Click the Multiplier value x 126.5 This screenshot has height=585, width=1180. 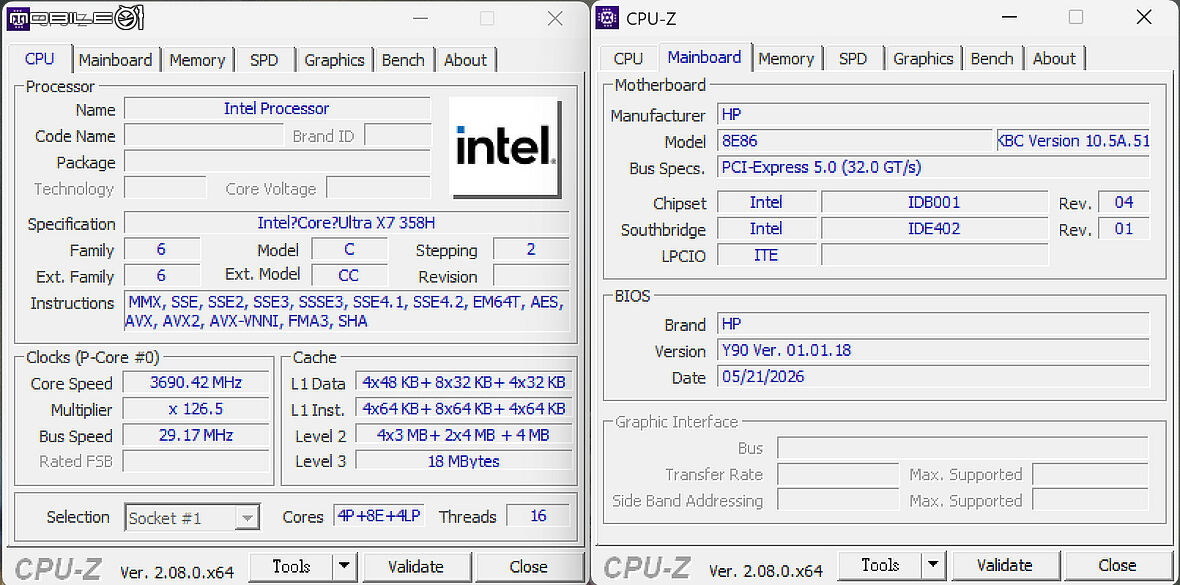(196, 409)
